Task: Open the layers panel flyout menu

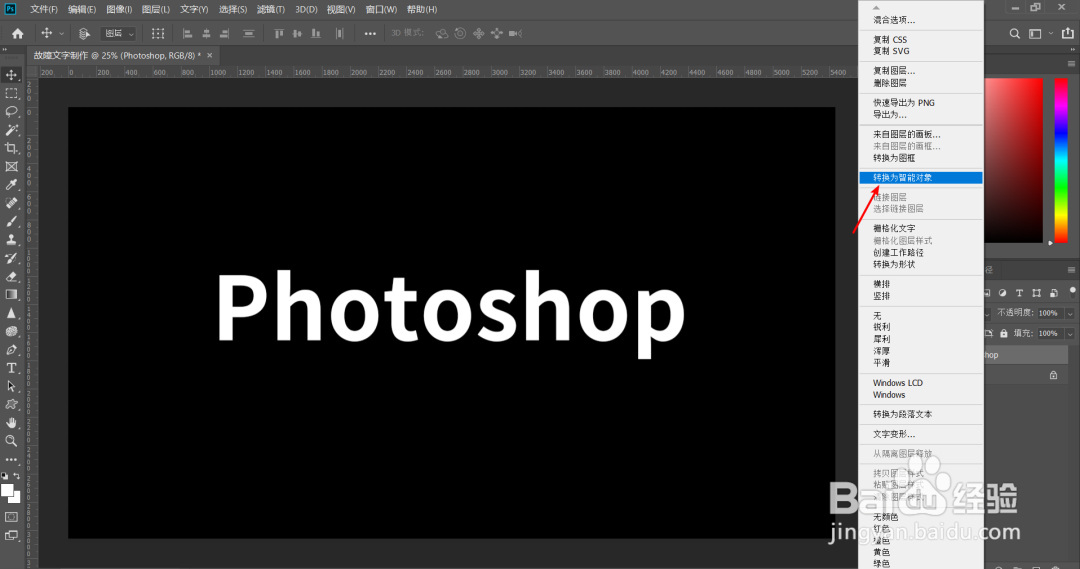Action: point(1071,269)
